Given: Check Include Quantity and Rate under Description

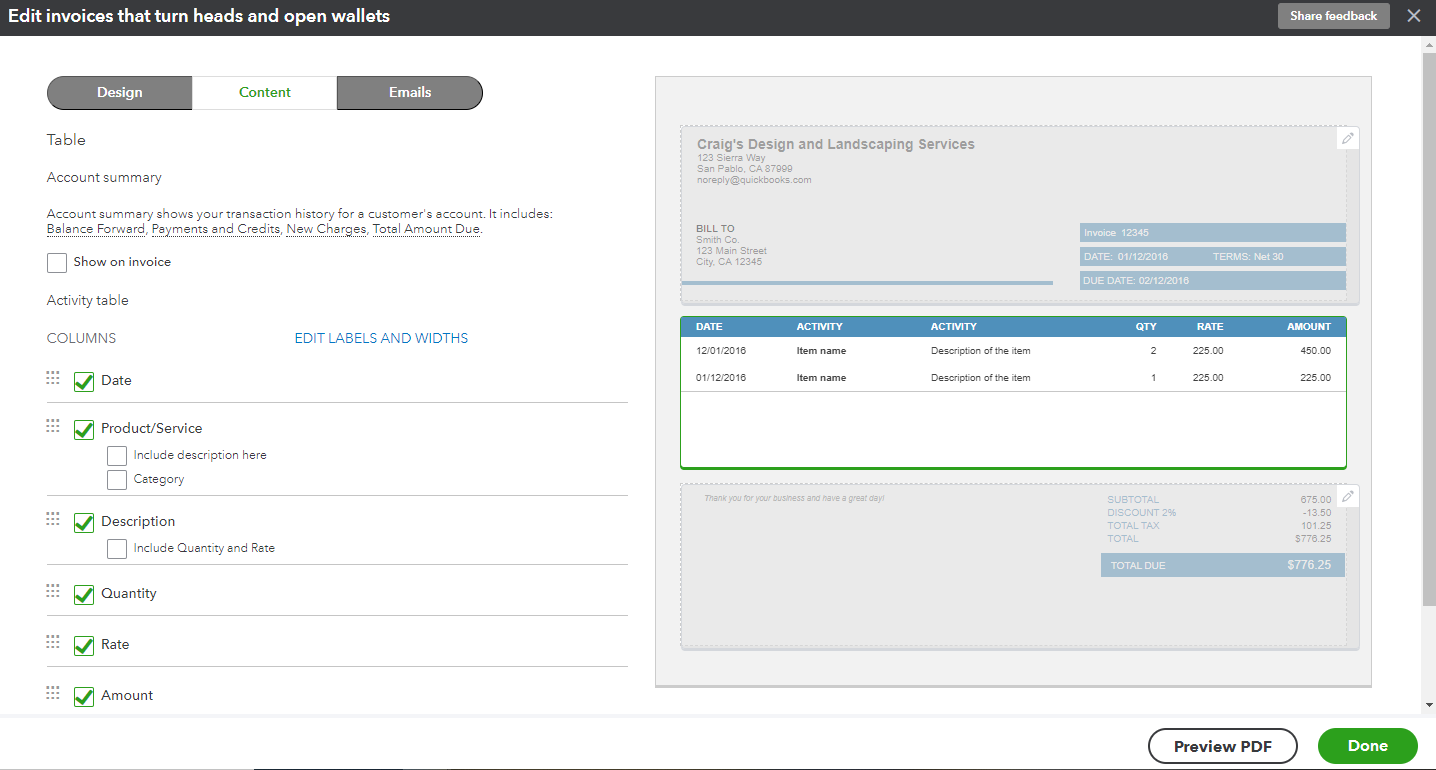Looking at the screenshot, I should (x=117, y=548).
